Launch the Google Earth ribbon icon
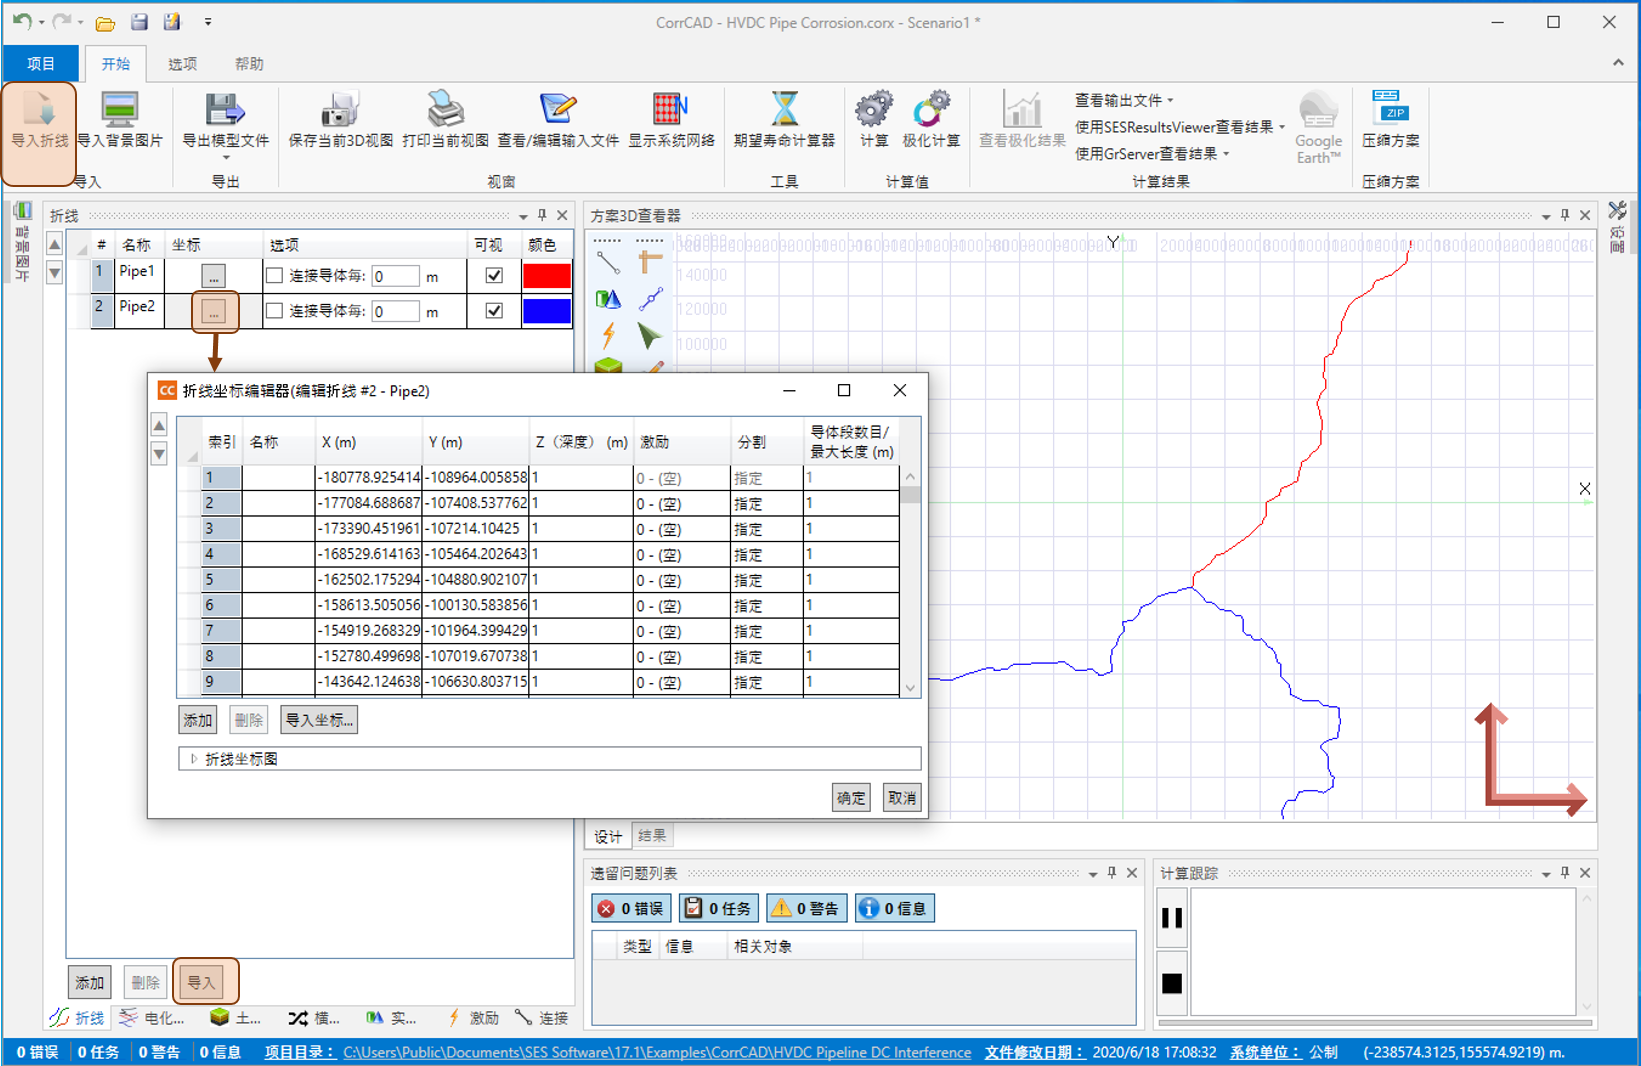 click(1318, 109)
